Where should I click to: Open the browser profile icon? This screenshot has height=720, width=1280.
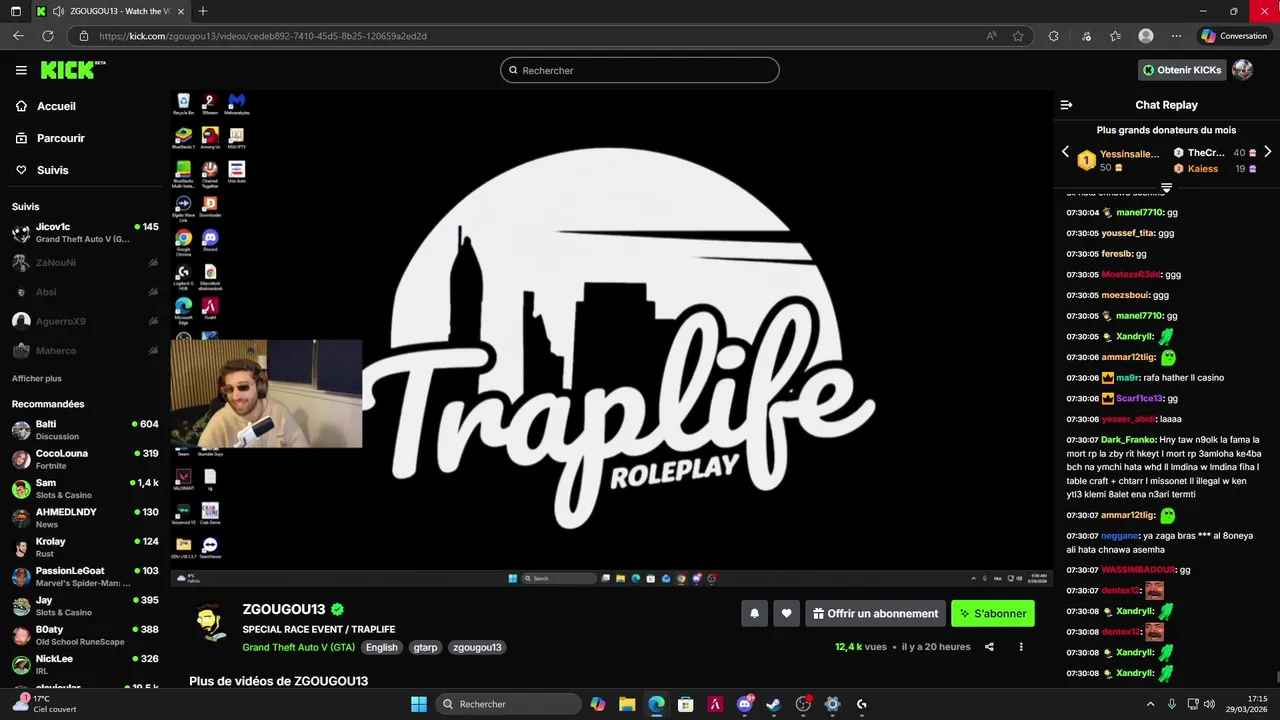pos(1146,36)
